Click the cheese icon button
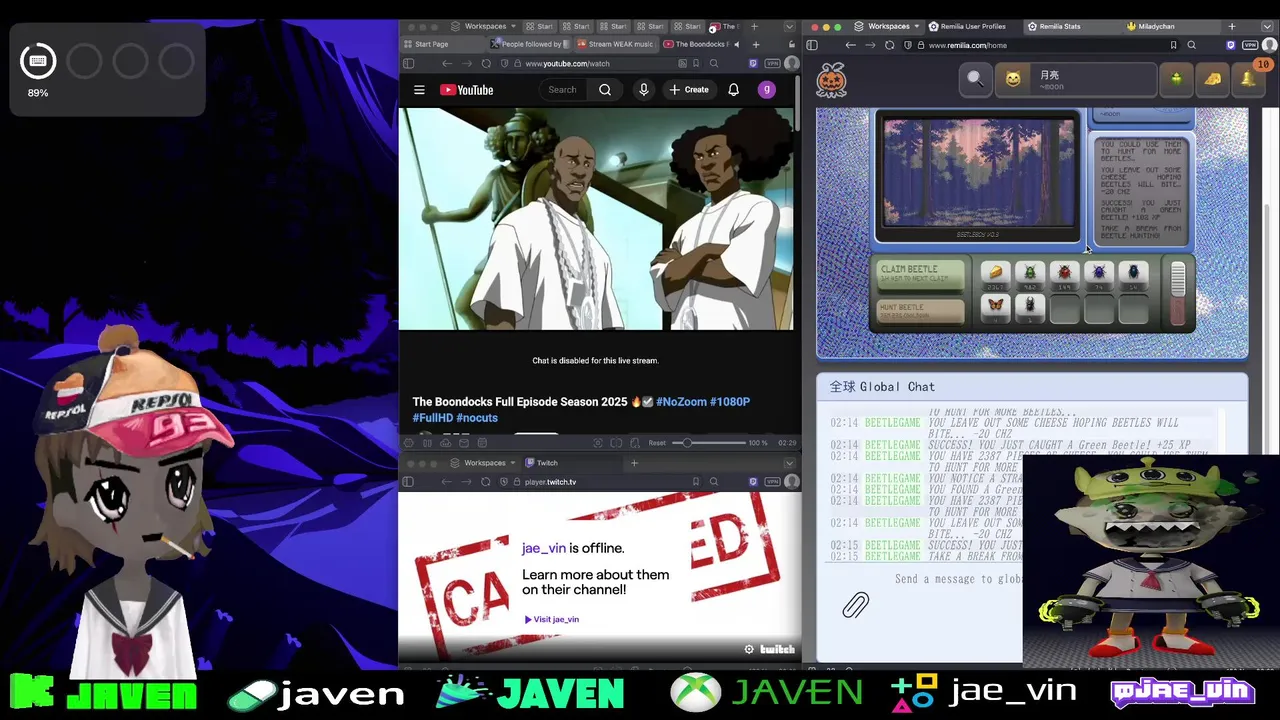 pos(1212,79)
